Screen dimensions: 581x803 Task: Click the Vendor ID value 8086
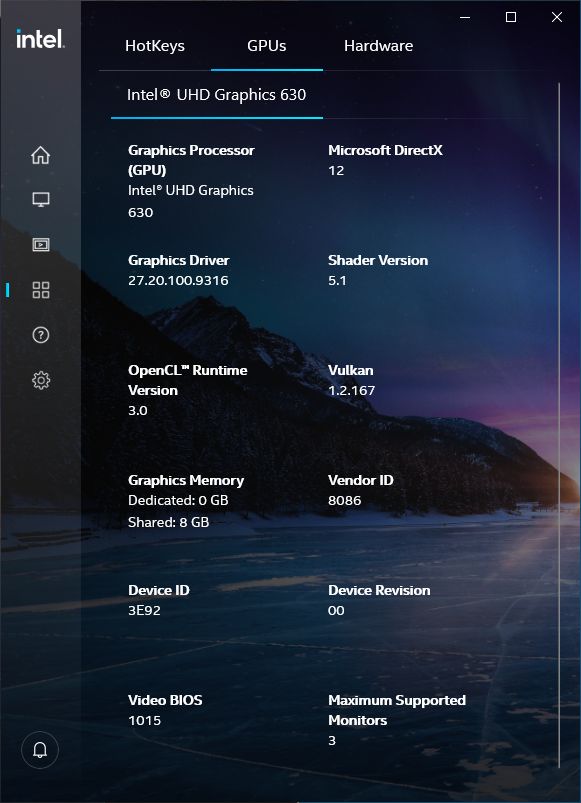point(344,501)
